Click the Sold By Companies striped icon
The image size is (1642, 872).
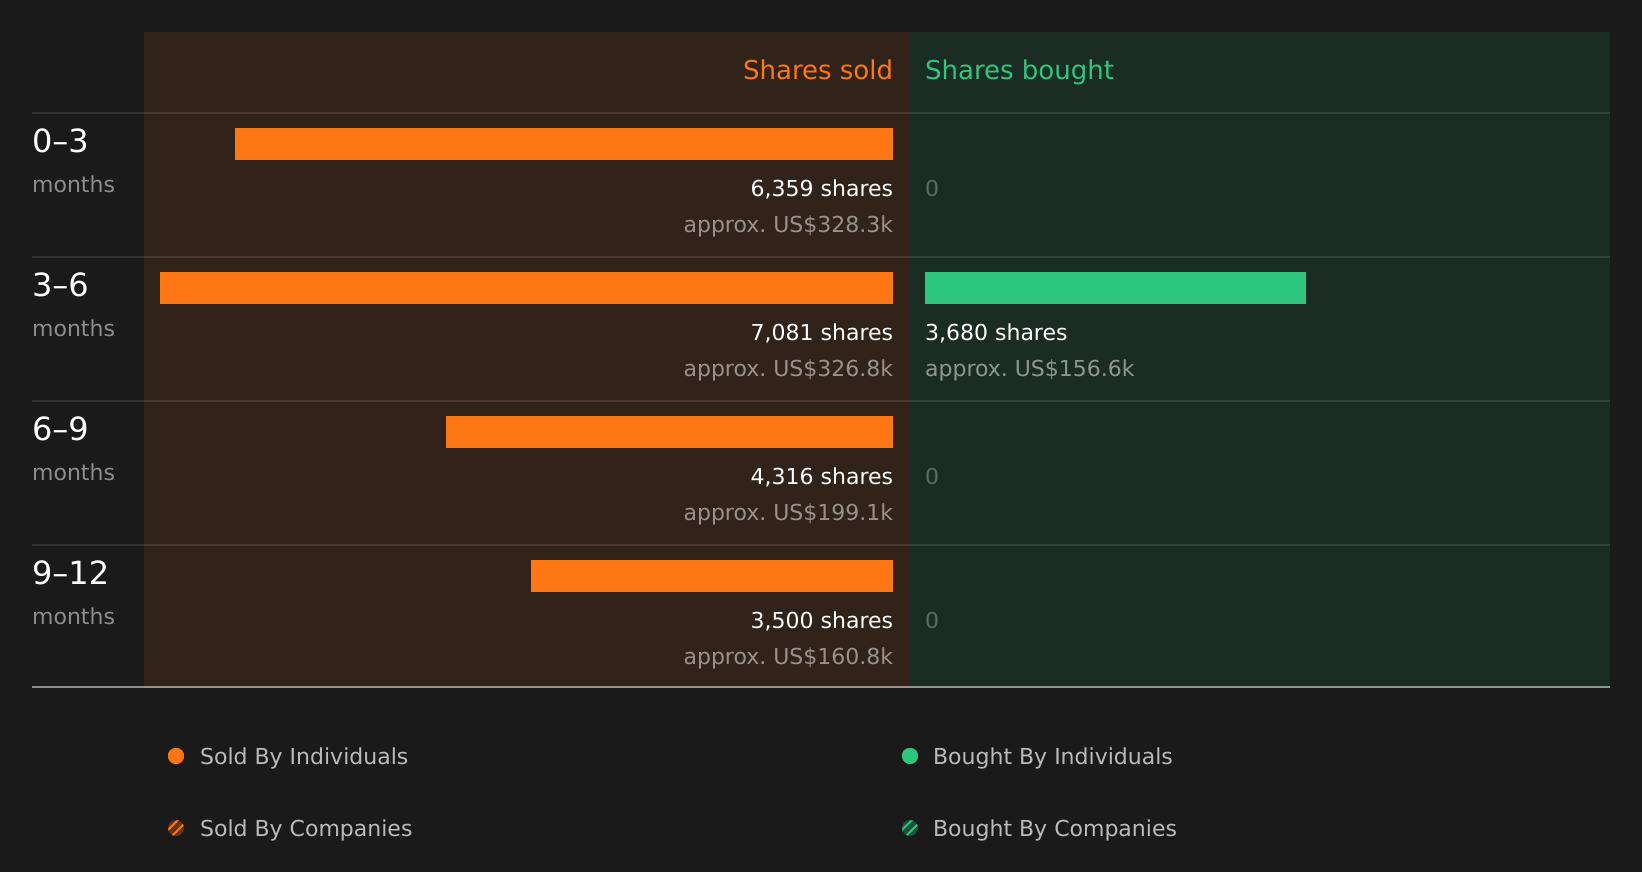coord(176,828)
